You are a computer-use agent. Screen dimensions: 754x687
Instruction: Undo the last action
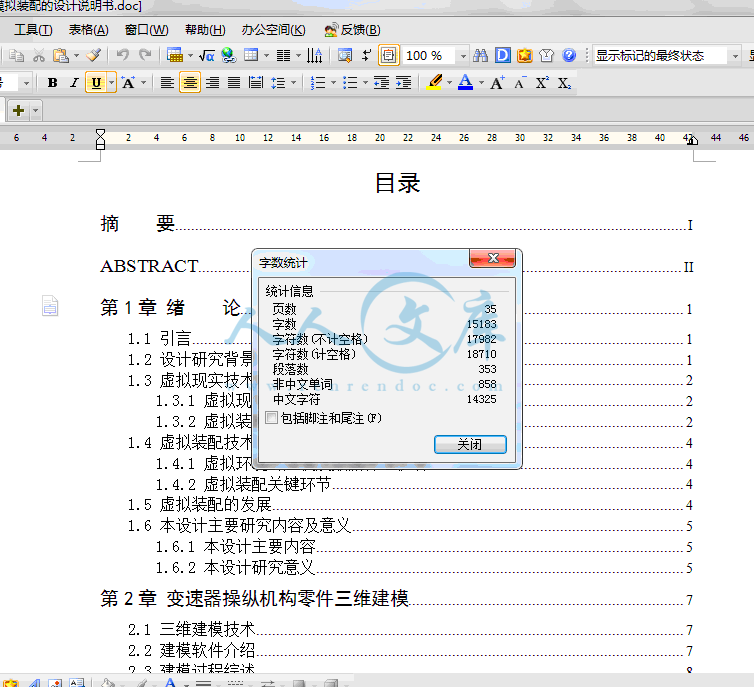click(123, 55)
